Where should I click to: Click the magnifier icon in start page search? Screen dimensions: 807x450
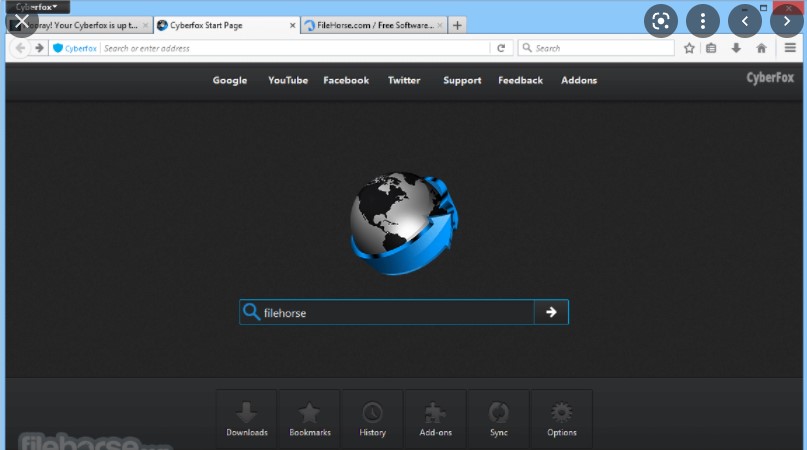pyautogui.click(x=251, y=312)
